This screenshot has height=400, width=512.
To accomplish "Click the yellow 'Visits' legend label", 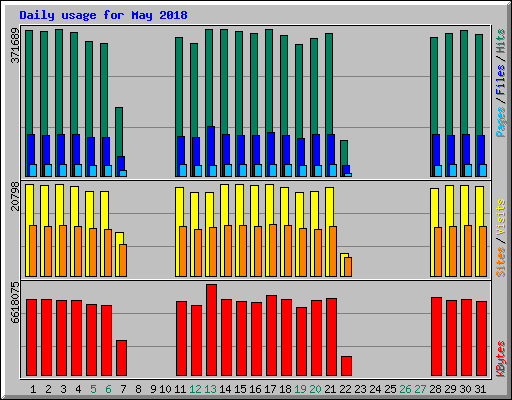I will coord(501,218).
